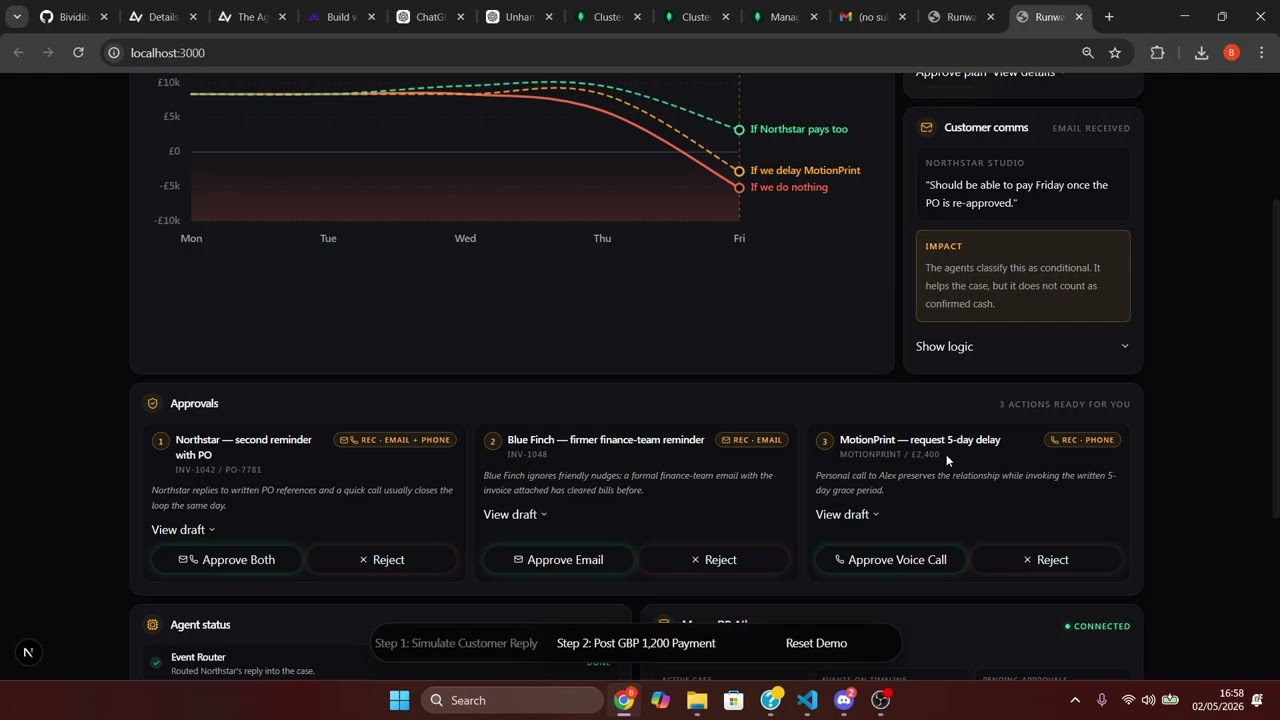
Task: Click the Customer comms envelope icon
Action: pyautogui.click(x=926, y=128)
